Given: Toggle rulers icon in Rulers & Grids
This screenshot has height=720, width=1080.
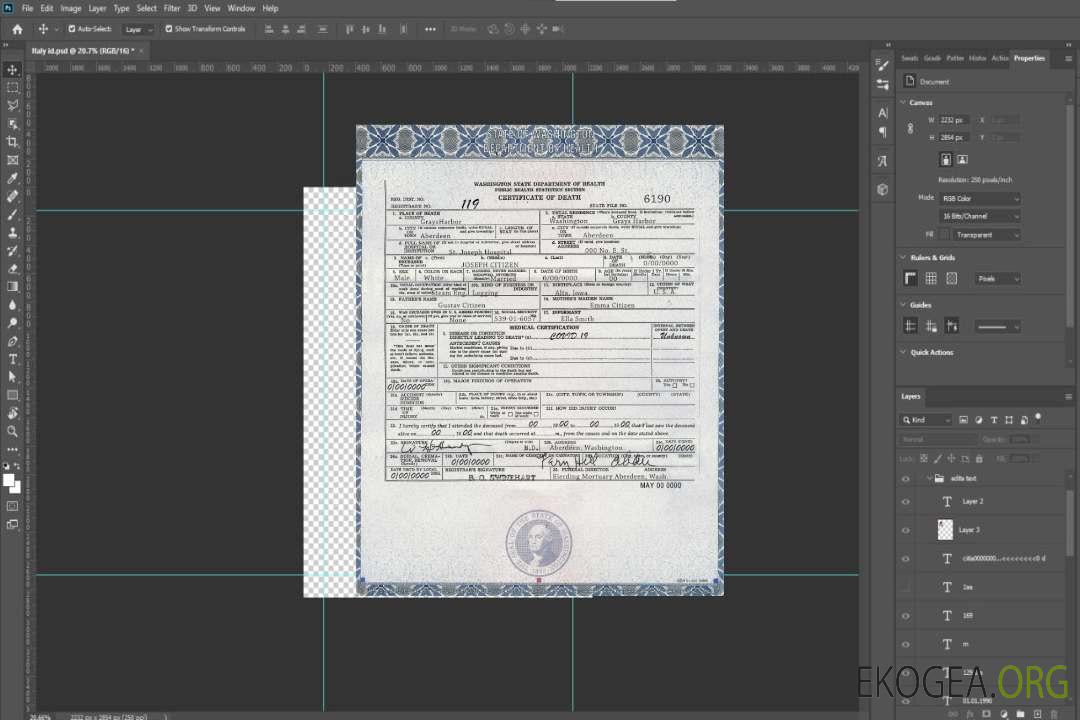Looking at the screenshot, I should click(x=911, y=278).
